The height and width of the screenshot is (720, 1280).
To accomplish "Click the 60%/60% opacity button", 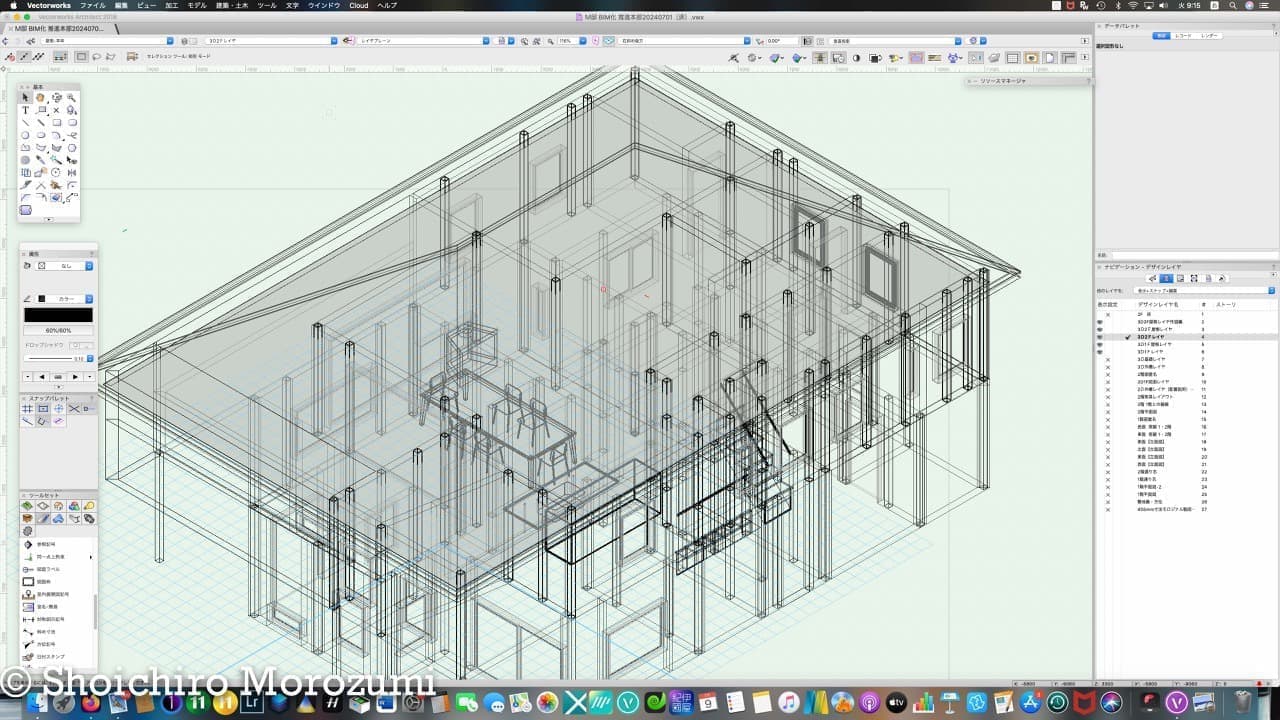I will click(x=58, y=330).
